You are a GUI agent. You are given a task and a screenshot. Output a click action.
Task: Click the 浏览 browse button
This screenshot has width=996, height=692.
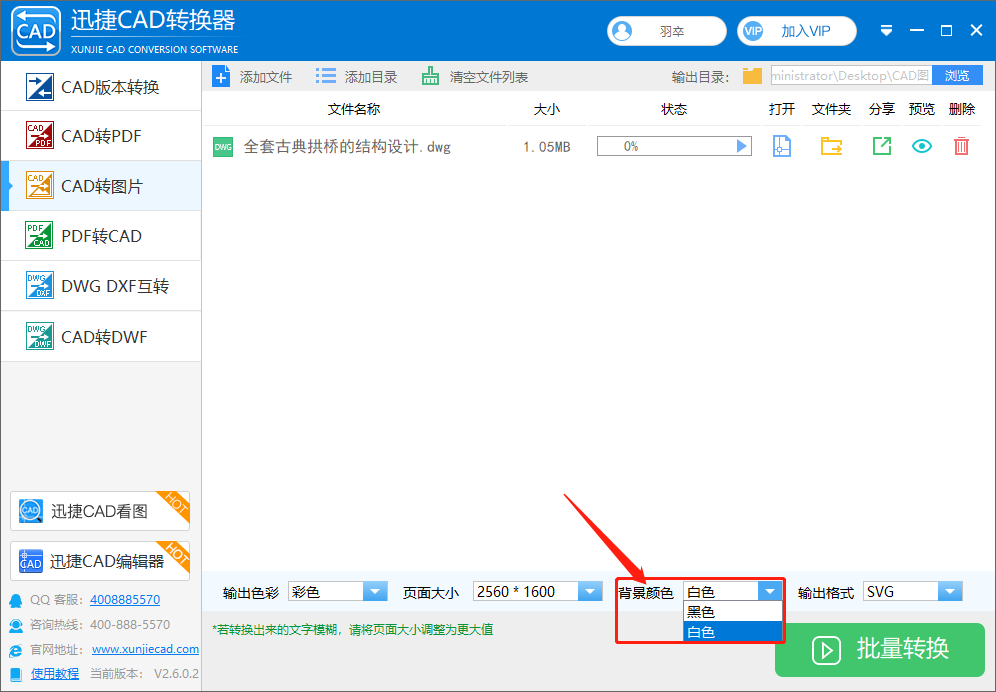pyautogui.click(x=957, y=76)
